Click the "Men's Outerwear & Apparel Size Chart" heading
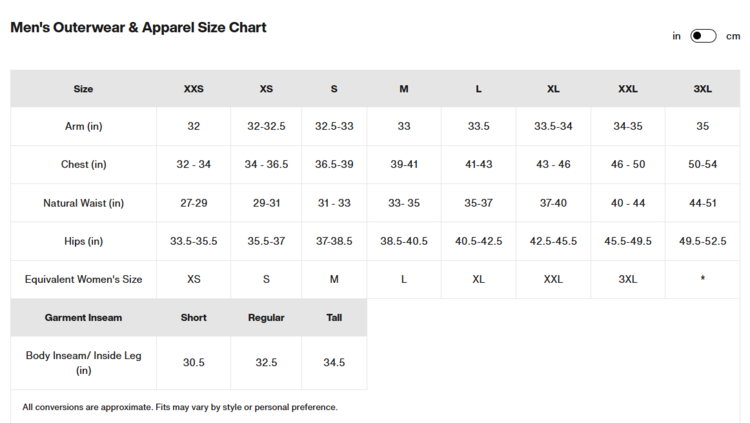Screen dimensions: 750x423 tap(138, 28)
